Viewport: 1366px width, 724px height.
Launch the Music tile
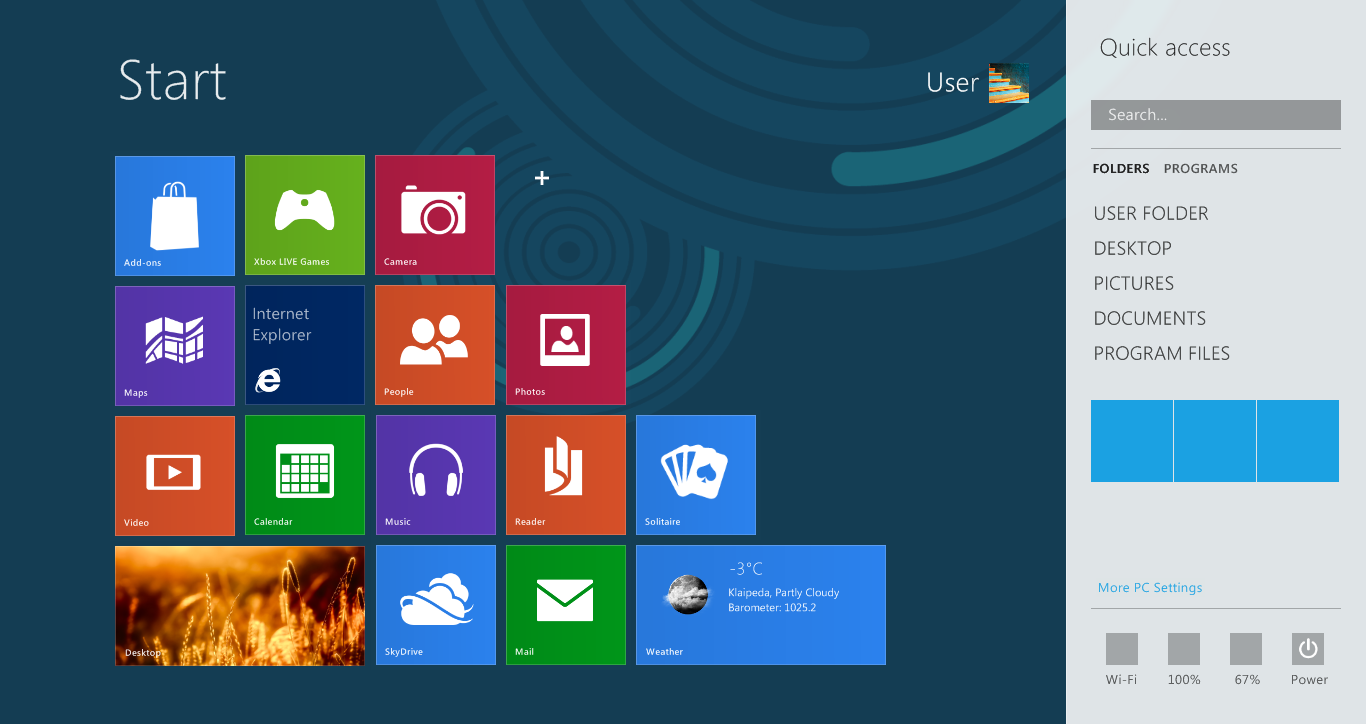click(x=436, y=475)
